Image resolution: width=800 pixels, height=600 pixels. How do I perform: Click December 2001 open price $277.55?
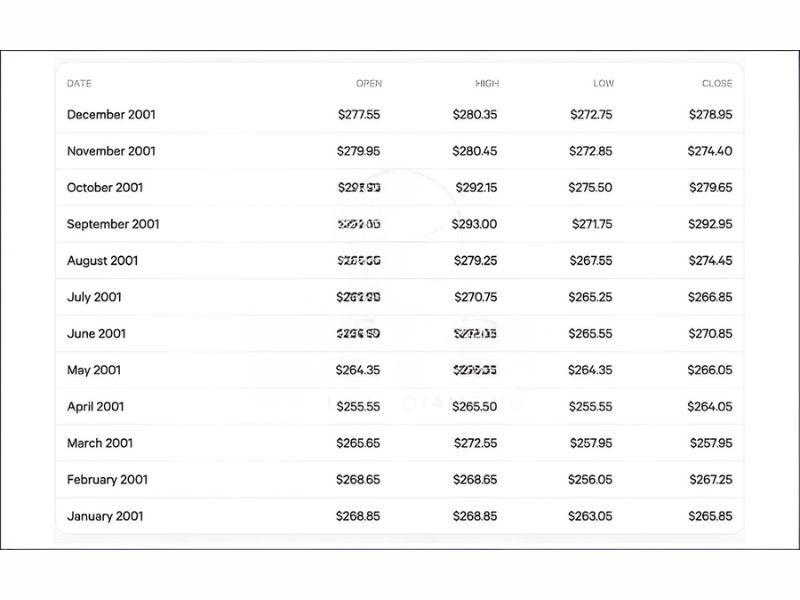(358, 115)
